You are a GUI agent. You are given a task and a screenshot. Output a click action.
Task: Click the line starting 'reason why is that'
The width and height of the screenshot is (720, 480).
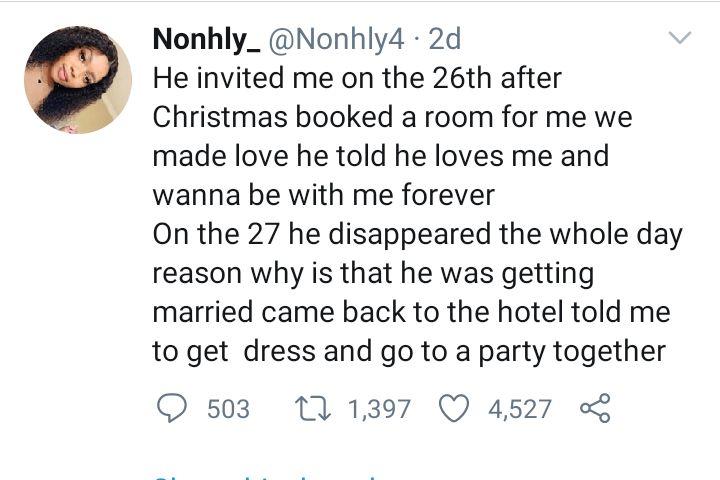click(372, 273)
